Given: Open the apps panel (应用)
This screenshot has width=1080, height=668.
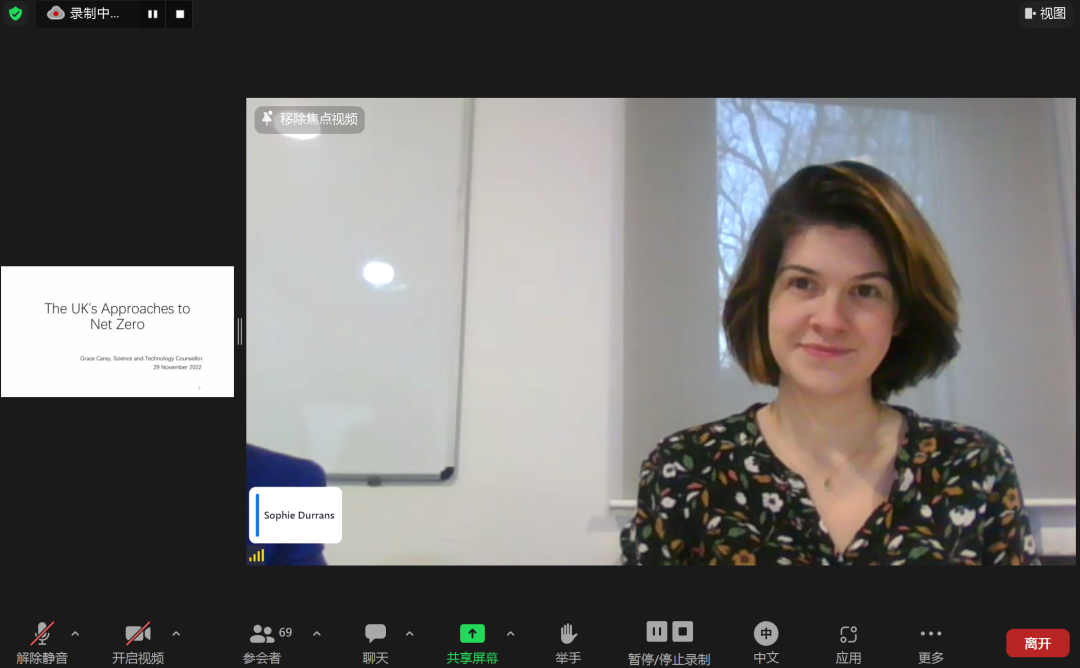Looking at the screenshot, I should [848, 641].
